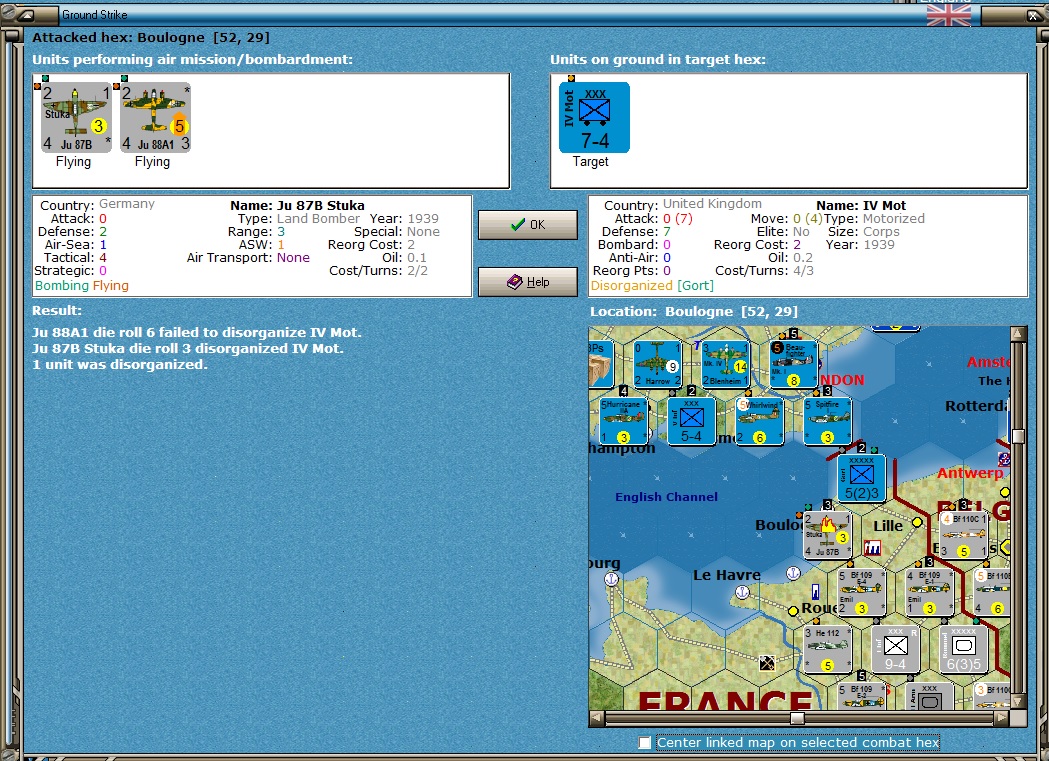Click the Bf 109 E-1 Emil counter
Image resolution: width=1049 pixels, height=761 pixels.
point(929,592)
